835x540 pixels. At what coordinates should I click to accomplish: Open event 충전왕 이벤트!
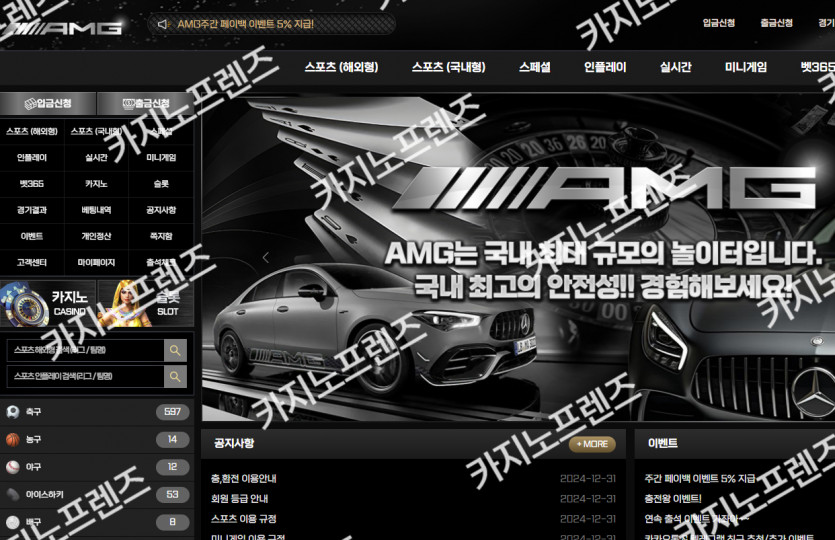[x=673, y=498]
